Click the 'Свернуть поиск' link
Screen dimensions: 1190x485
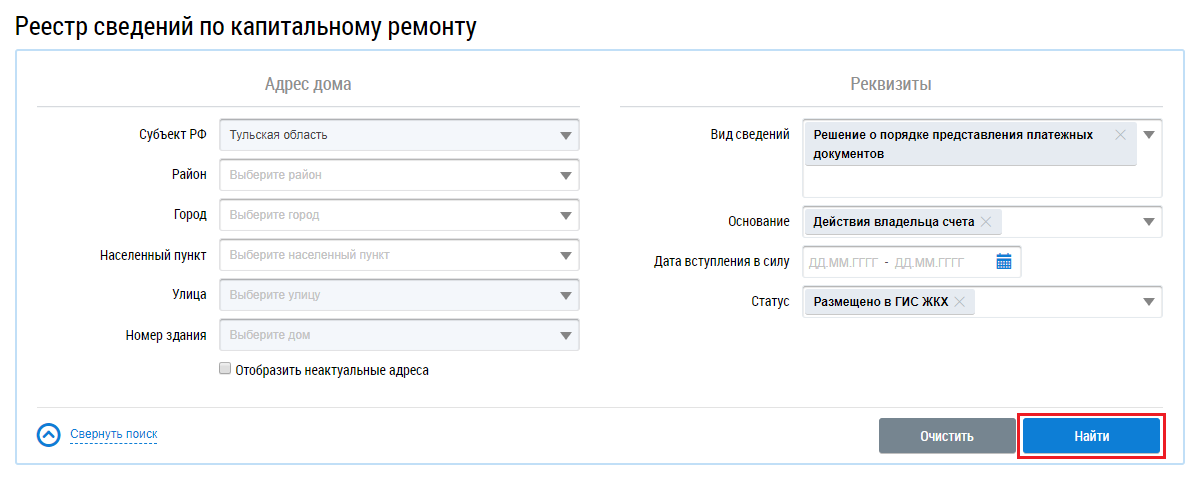113,434
